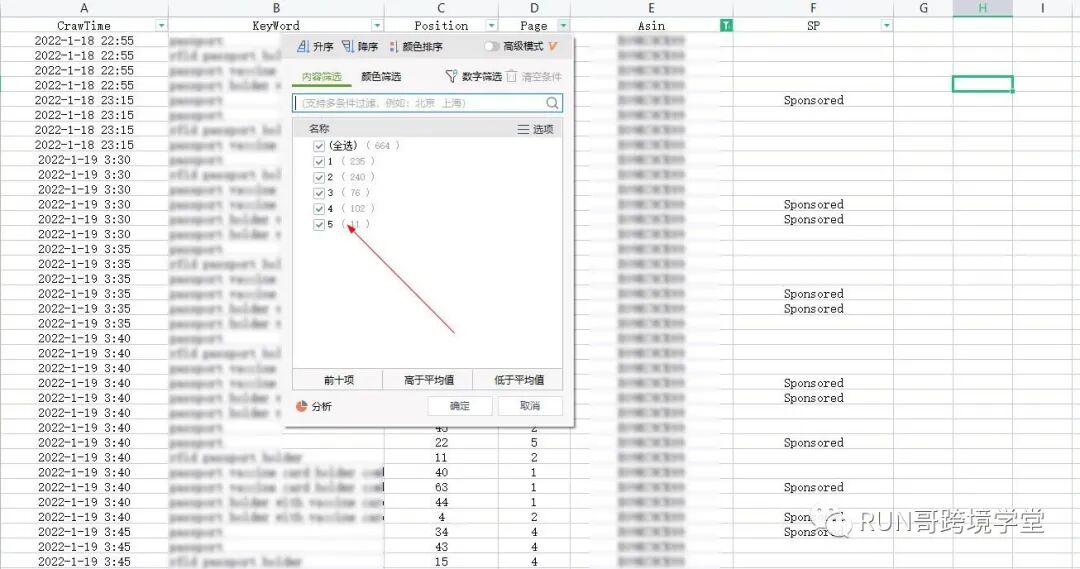1080x569 pixels.
Task: Switch to 颜色筛选 tab
Action: [381, 76]
